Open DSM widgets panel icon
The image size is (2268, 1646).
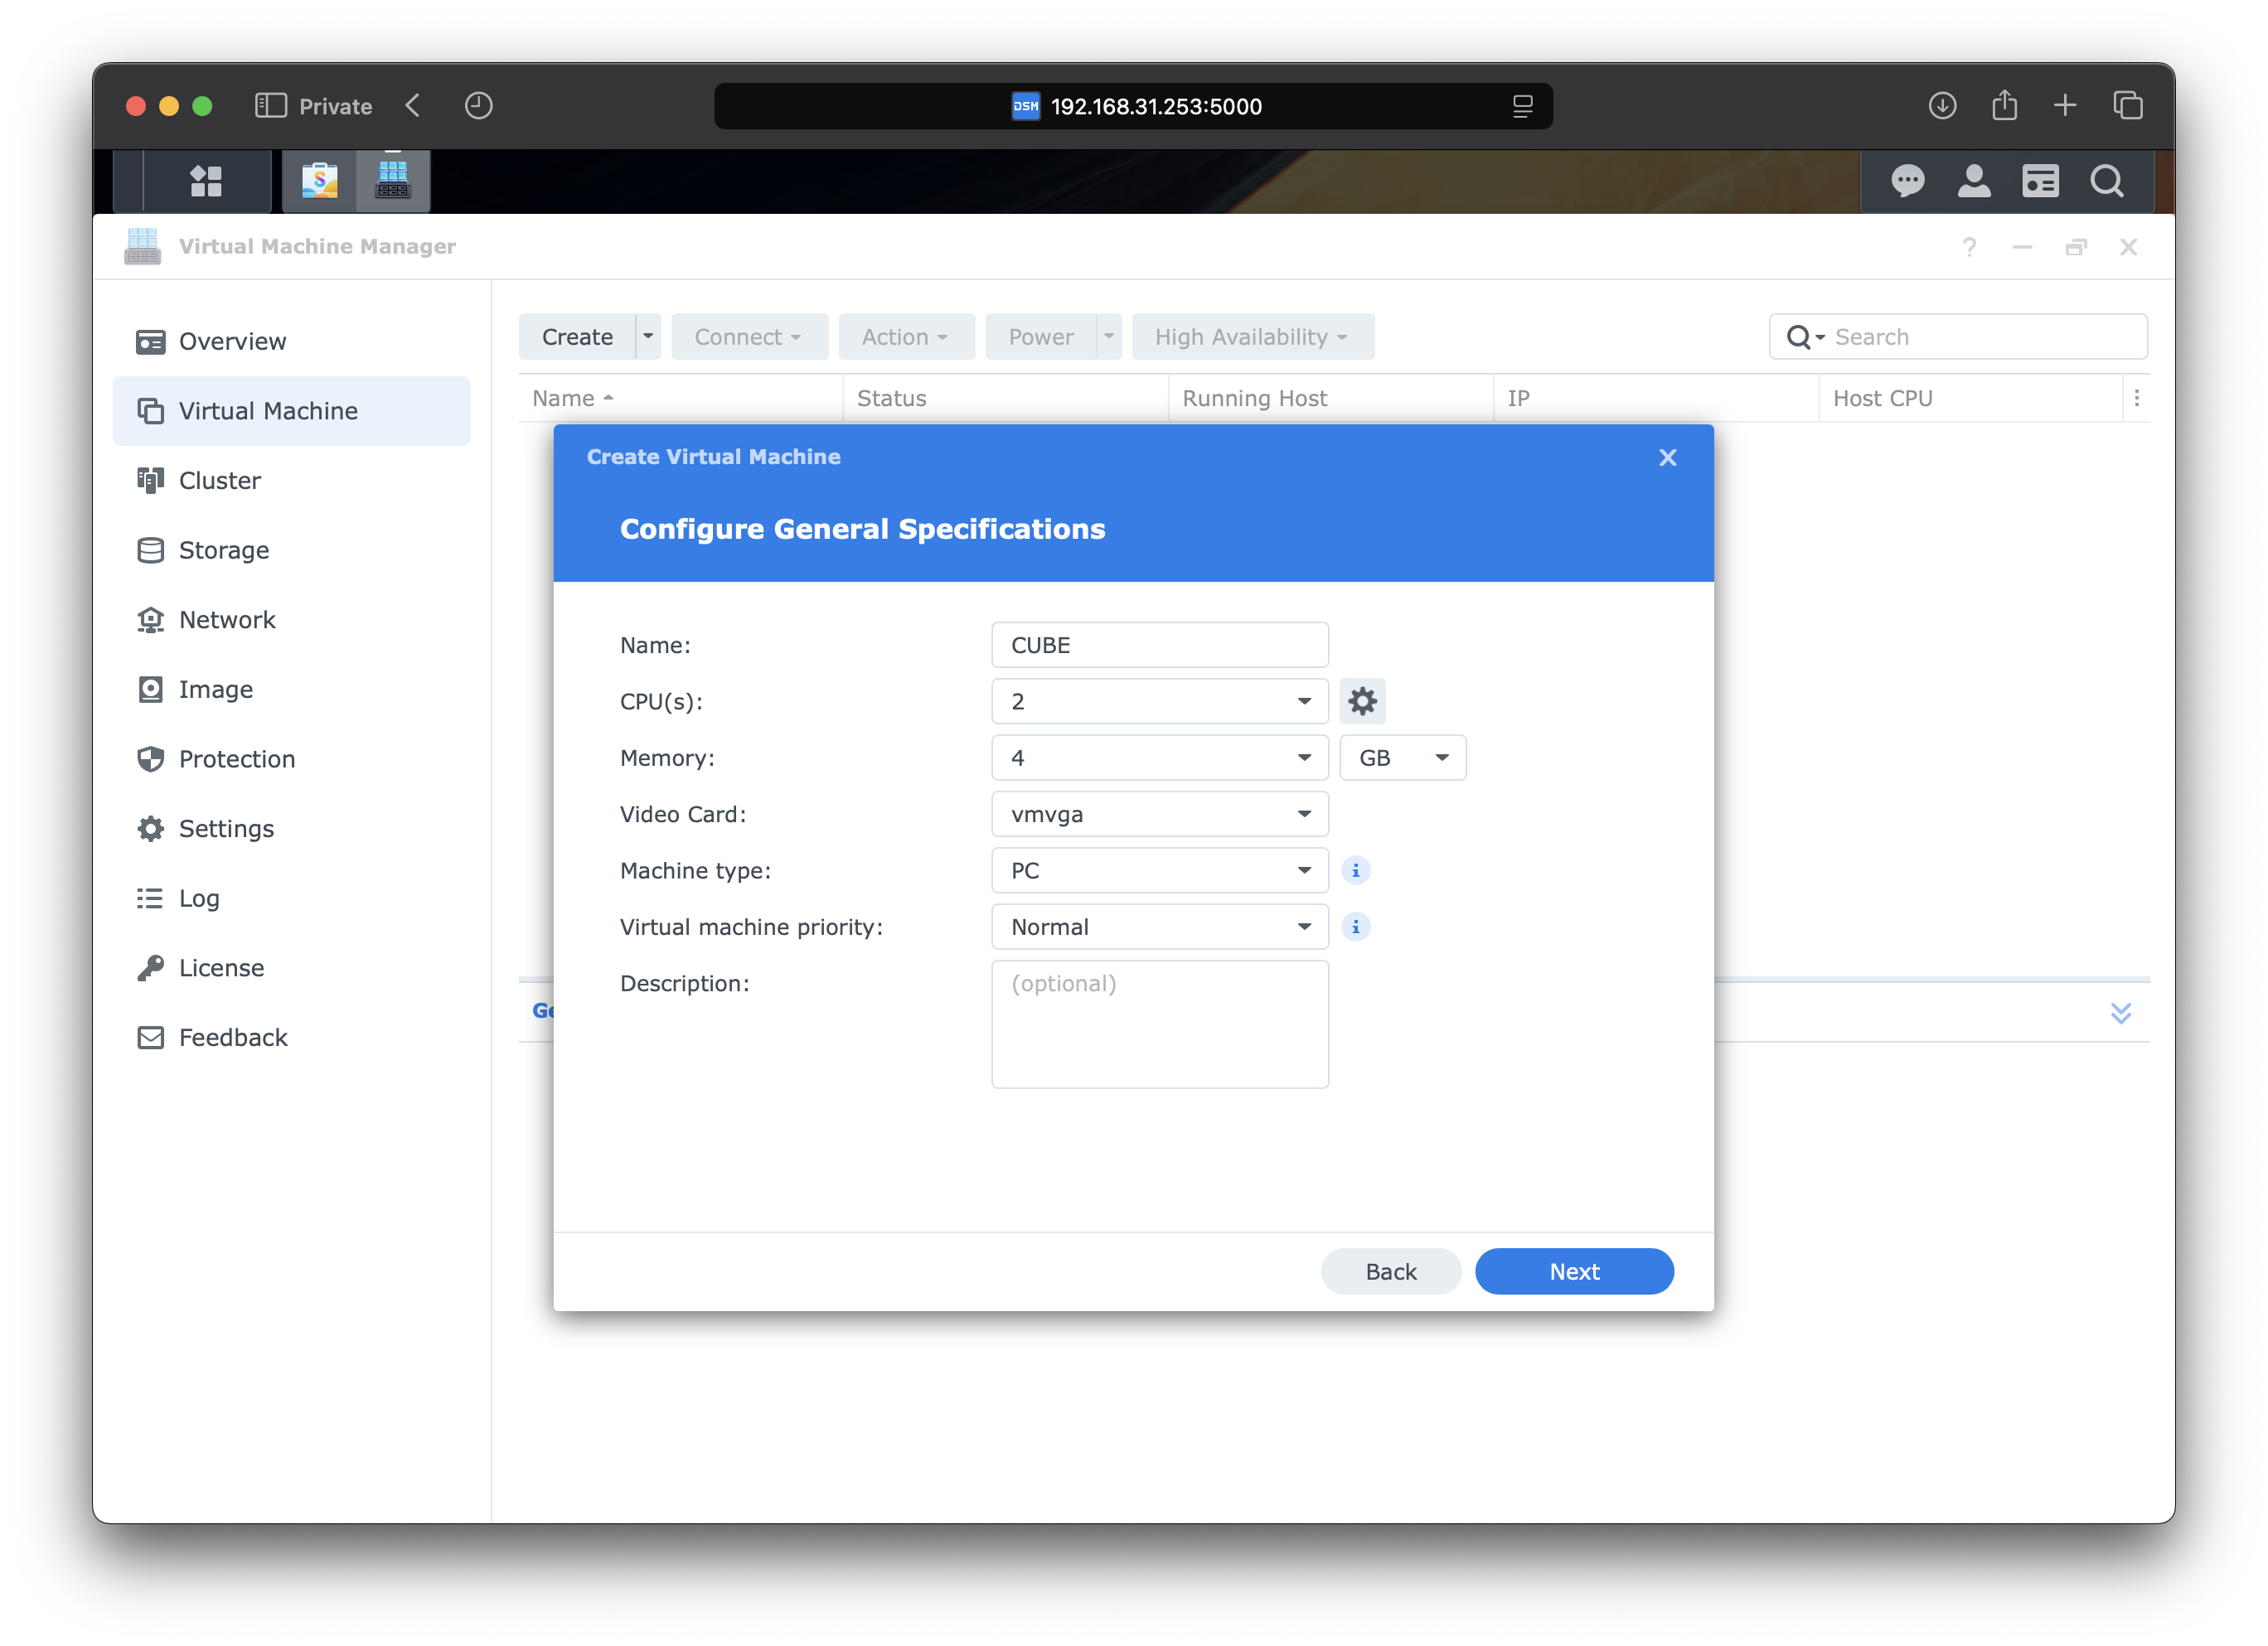point(2040,181)
